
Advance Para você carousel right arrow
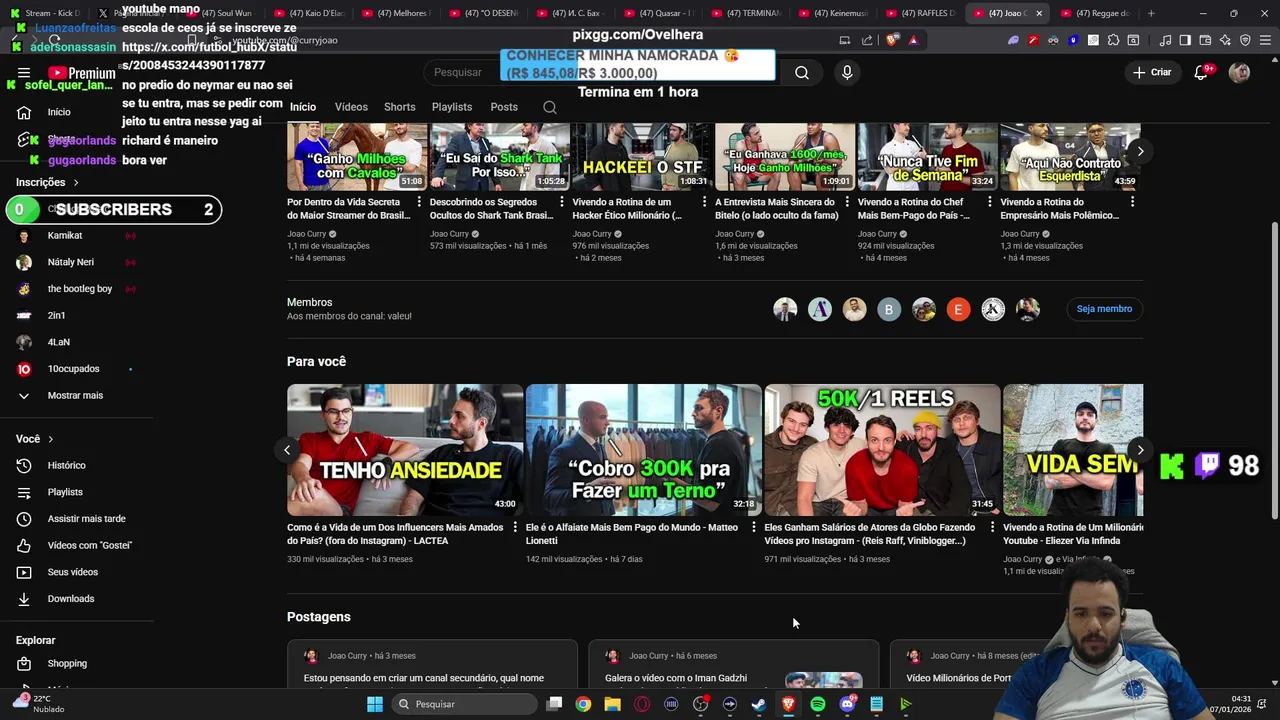(x=1140, y=450)
